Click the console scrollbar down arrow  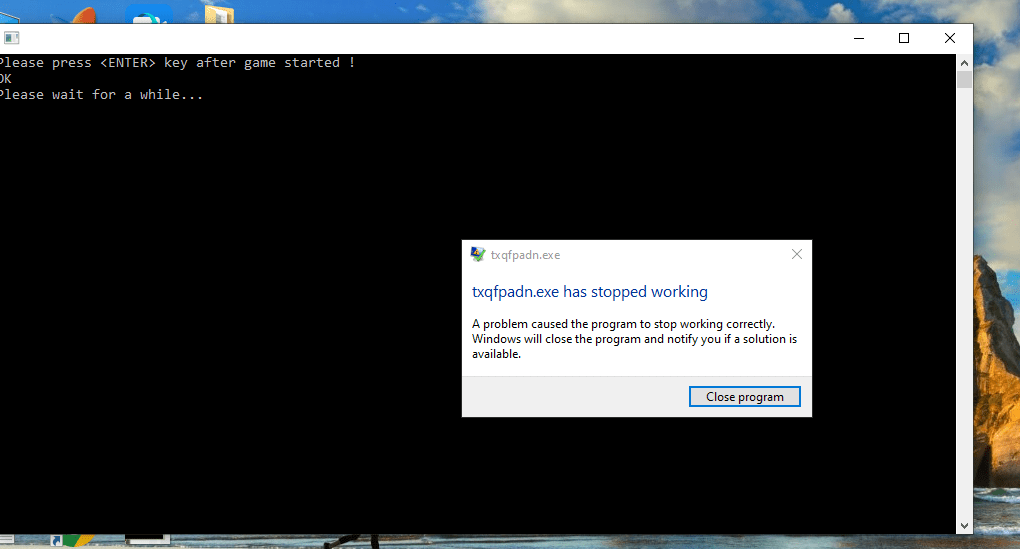pyautogui.click(x=964, y=526)
